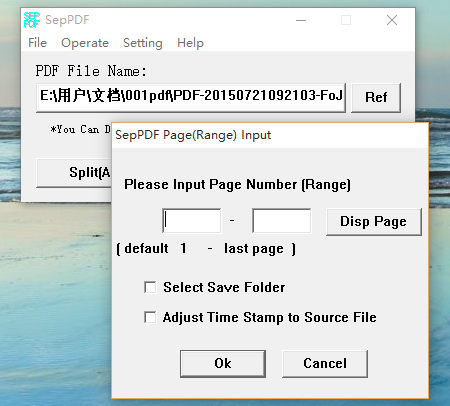Click the SepPDF main window title text
Screen dimensions: 450x406
(67, 20)
